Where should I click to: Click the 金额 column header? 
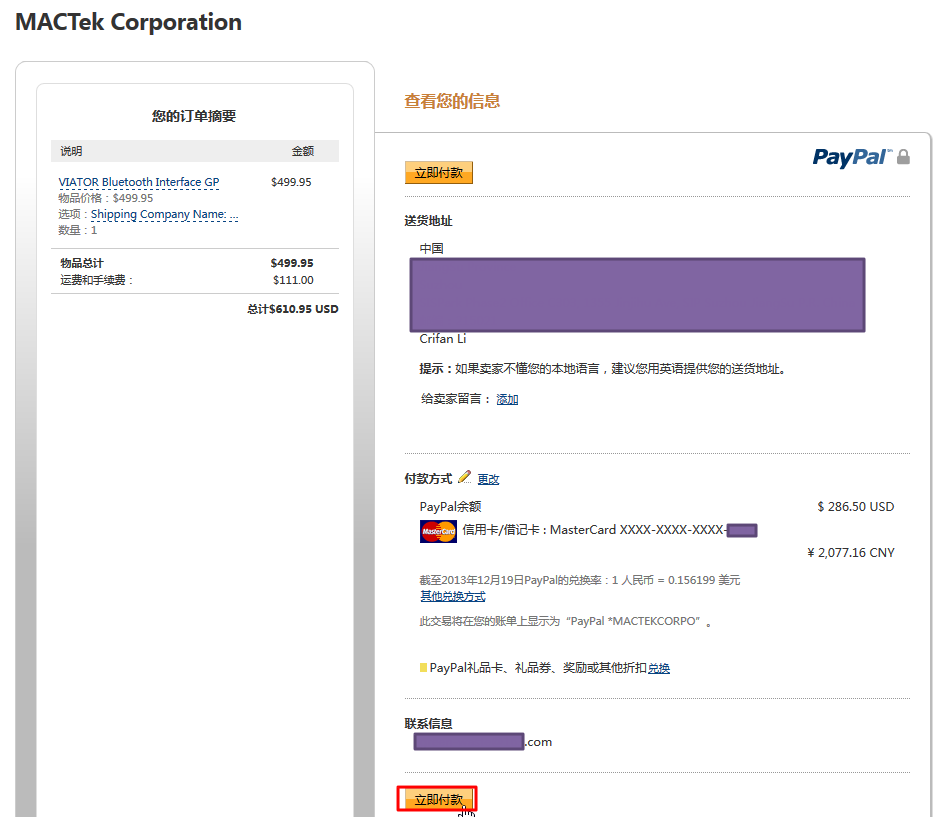[303, 151]
